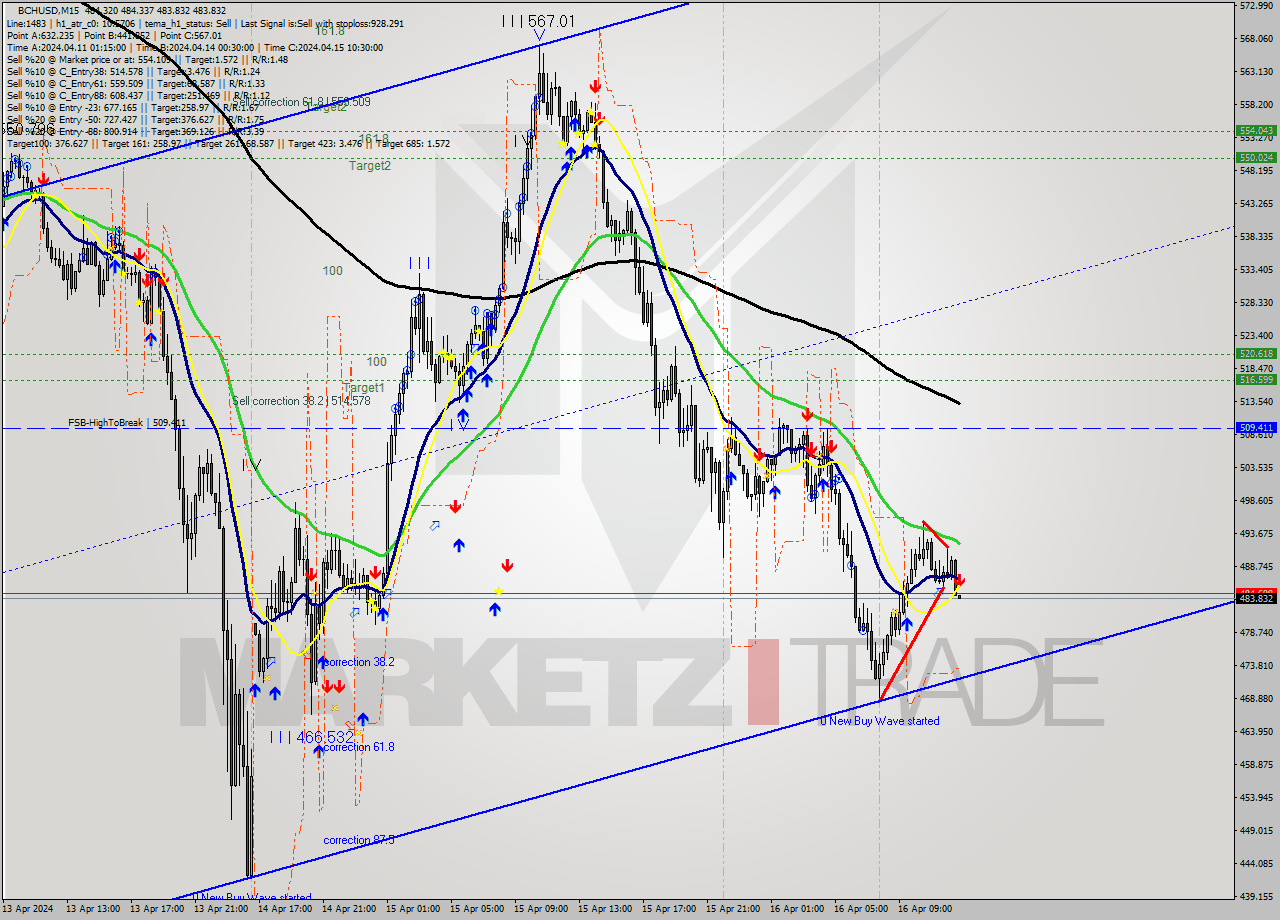
Task: Click '0 New Buy Wave started' near 16 Apr
Action: 879,721
